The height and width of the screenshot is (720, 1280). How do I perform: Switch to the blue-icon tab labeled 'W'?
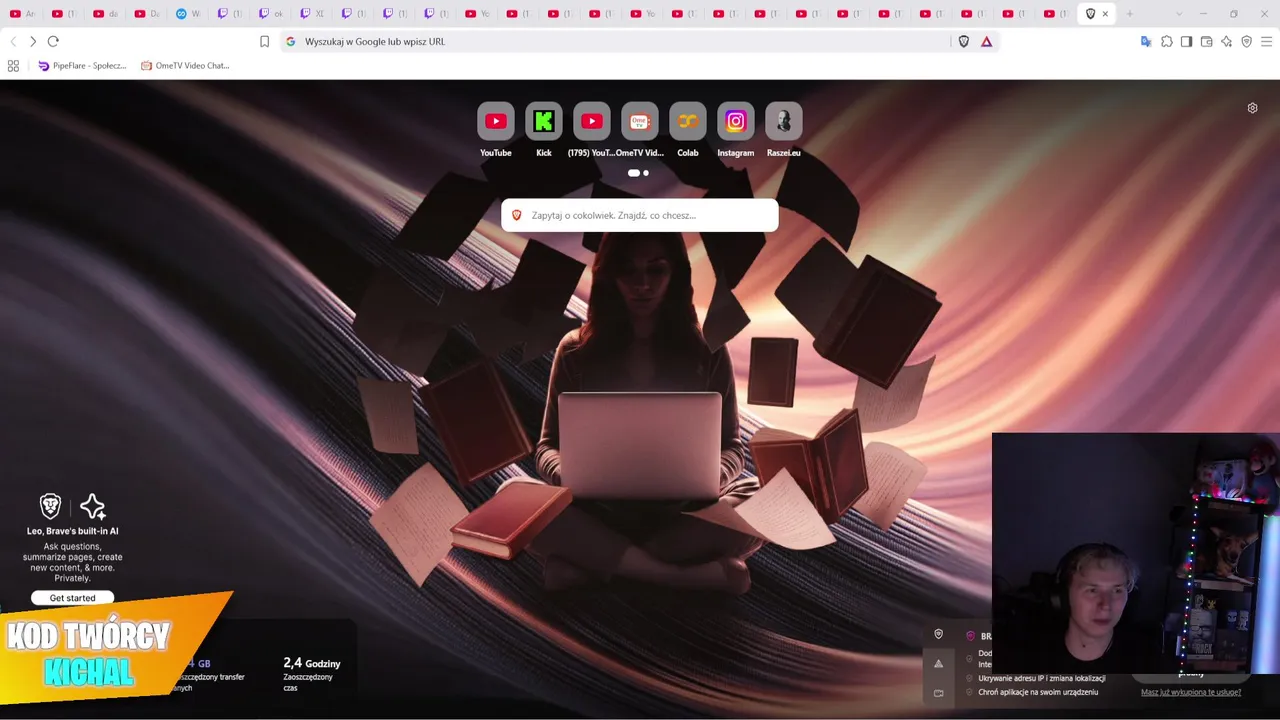pyautogui.click(x=188, y=14)
